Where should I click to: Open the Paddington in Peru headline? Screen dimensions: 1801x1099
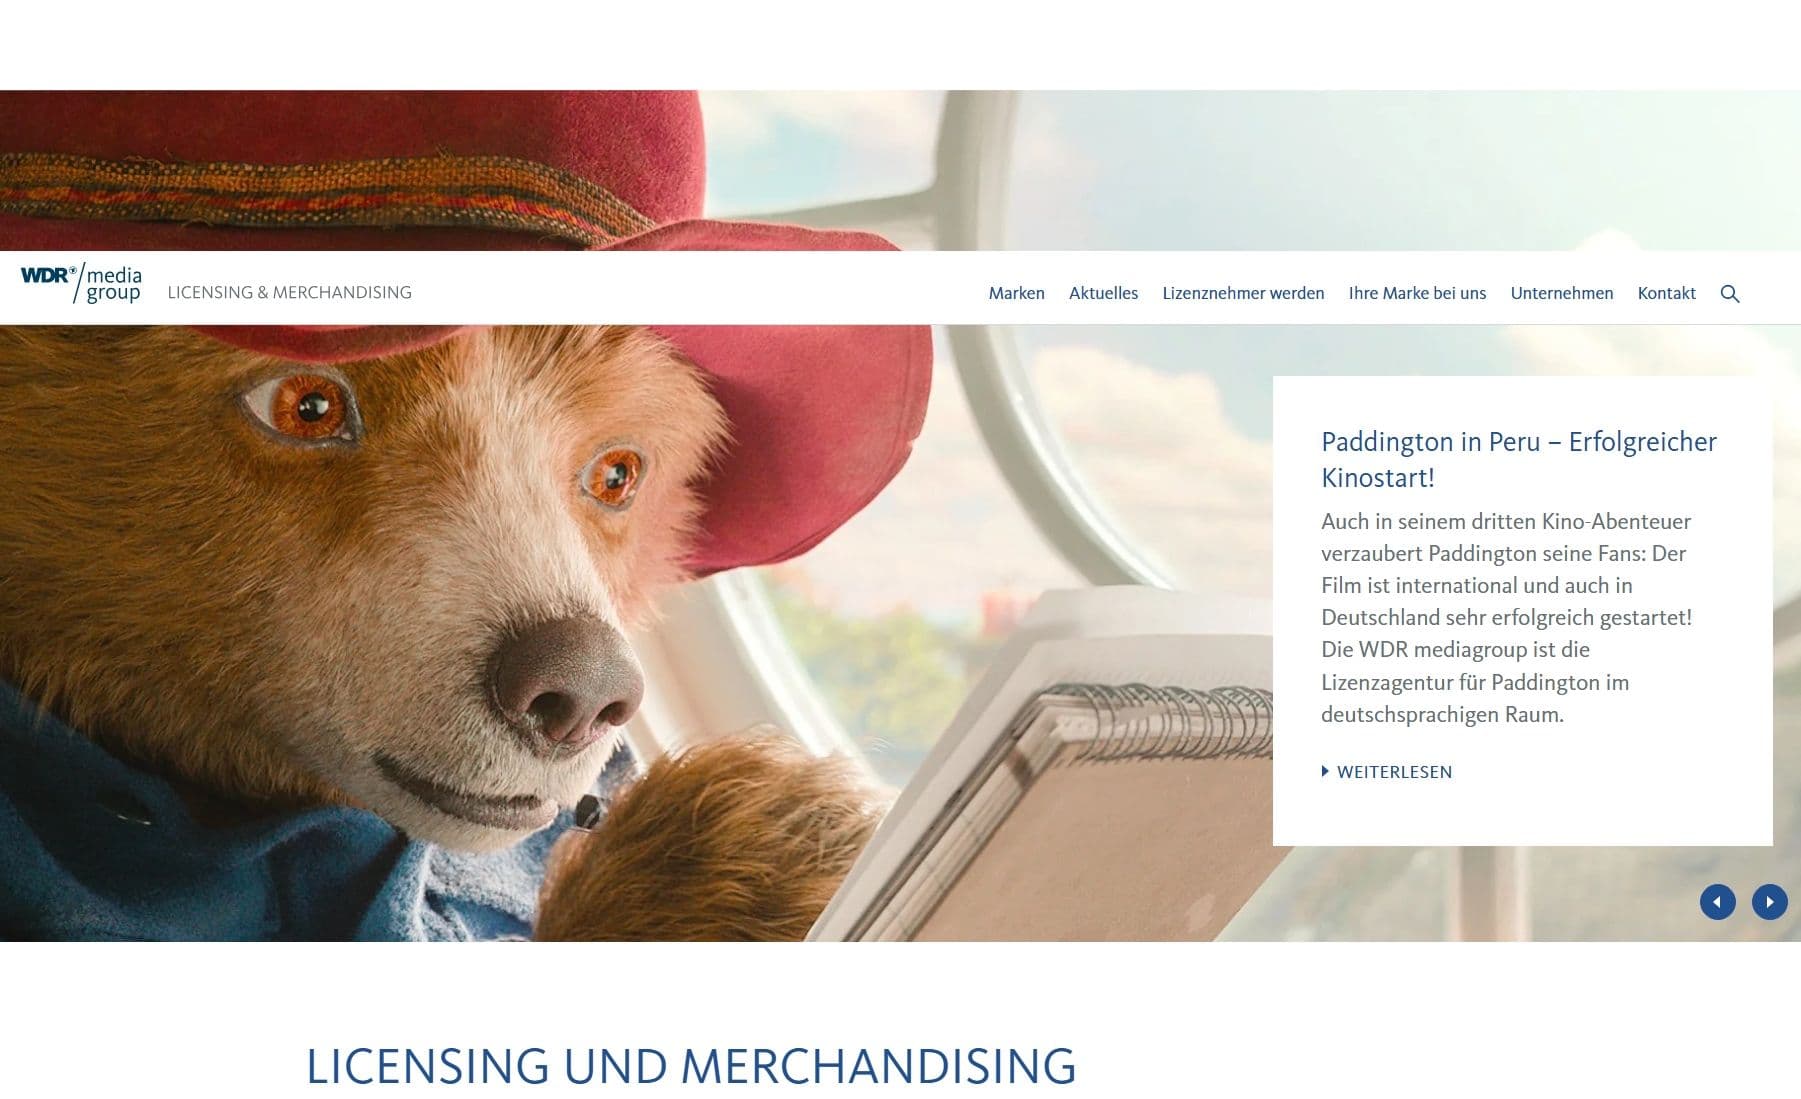pos(1518,459)
